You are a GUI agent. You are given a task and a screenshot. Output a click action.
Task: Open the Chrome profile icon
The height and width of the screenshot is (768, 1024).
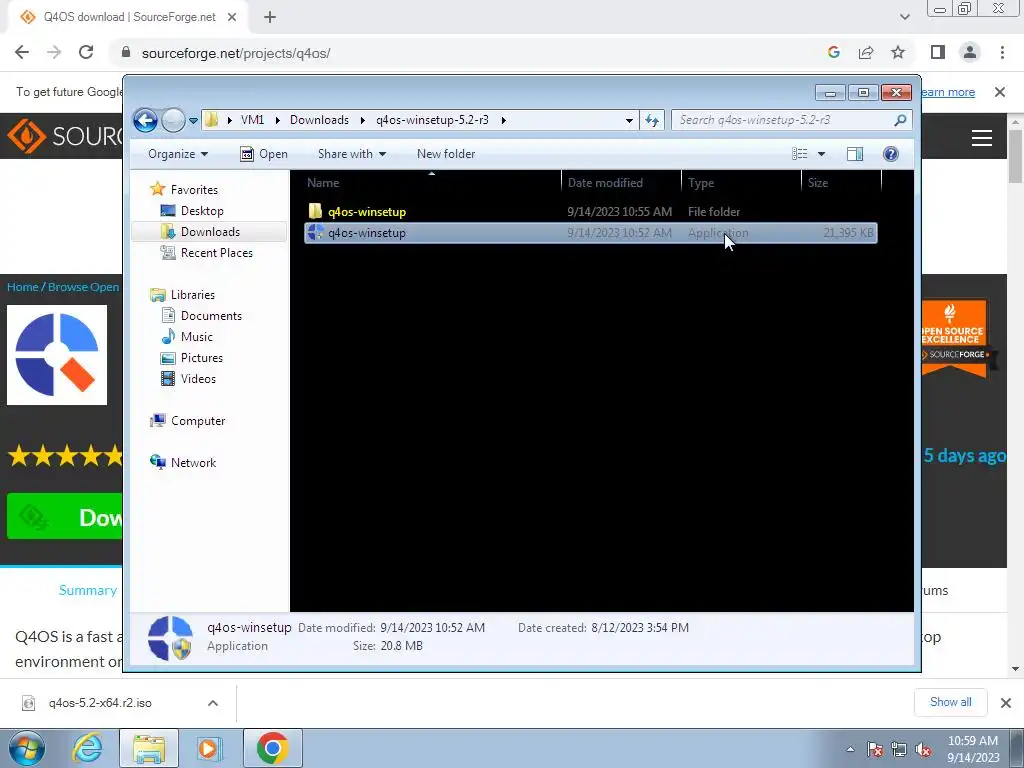[x=970, y=53]
